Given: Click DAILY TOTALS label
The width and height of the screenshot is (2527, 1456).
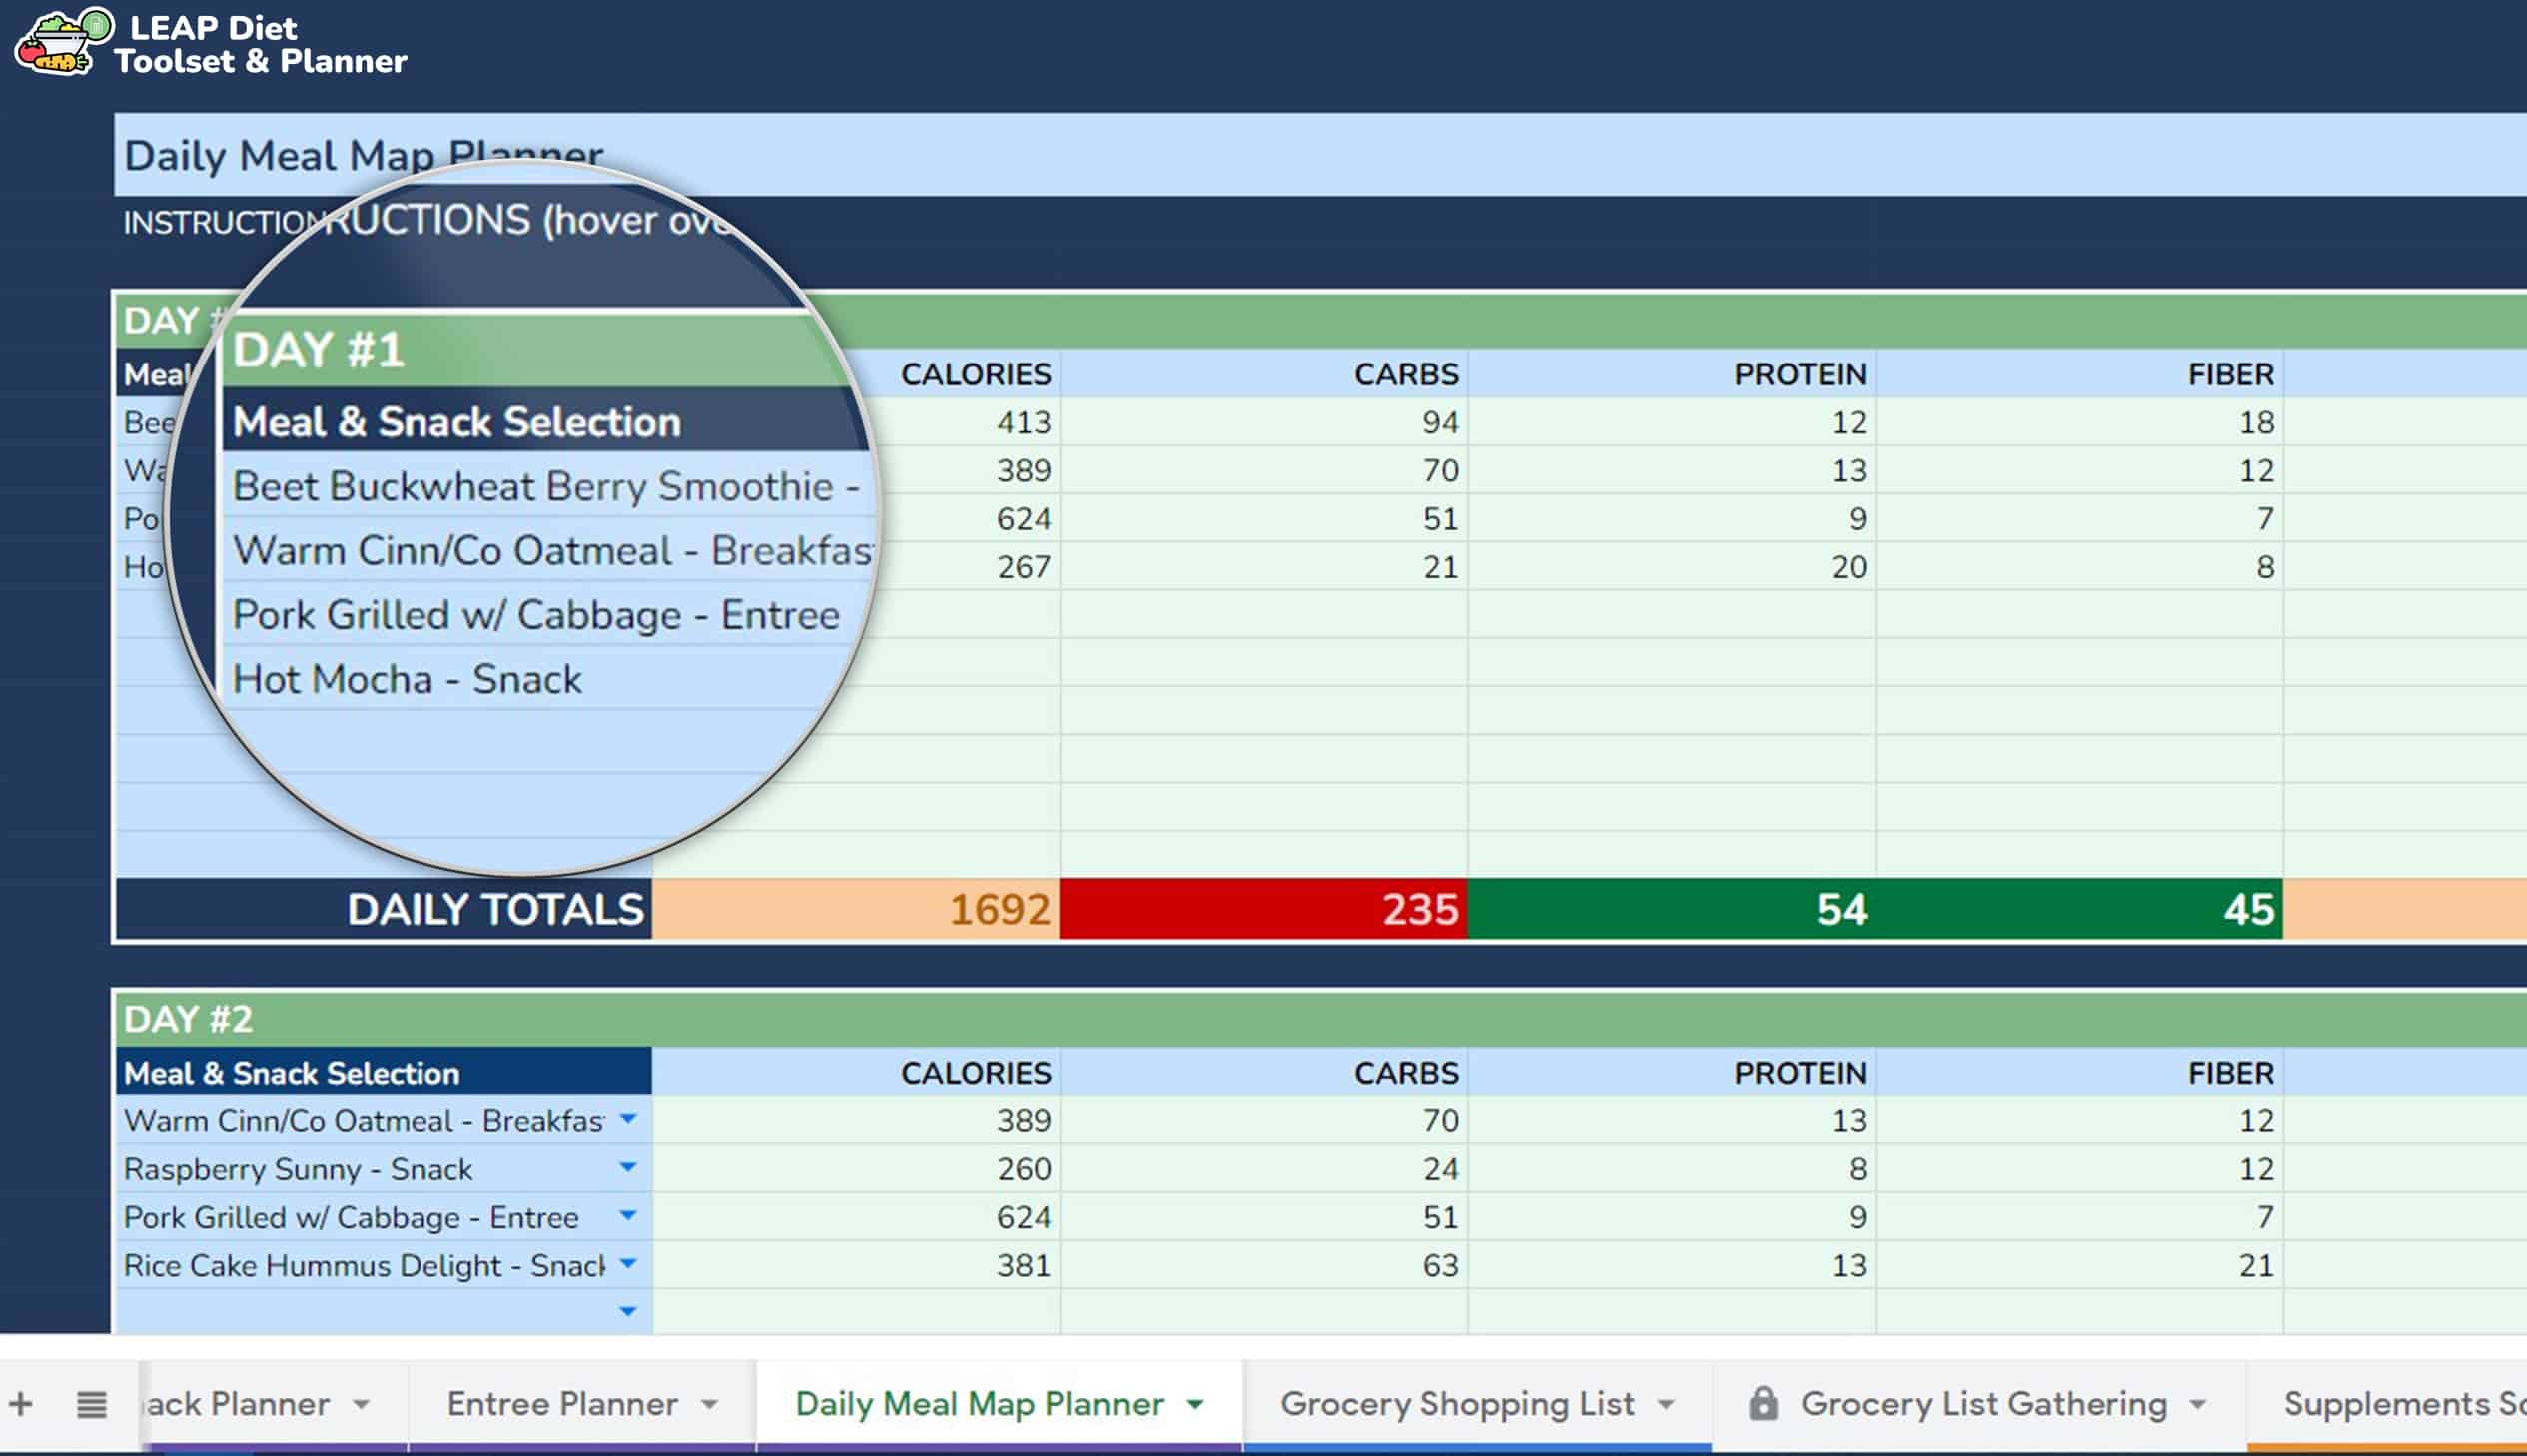Looking at the screenshot, I should click(x=496, y=909).
